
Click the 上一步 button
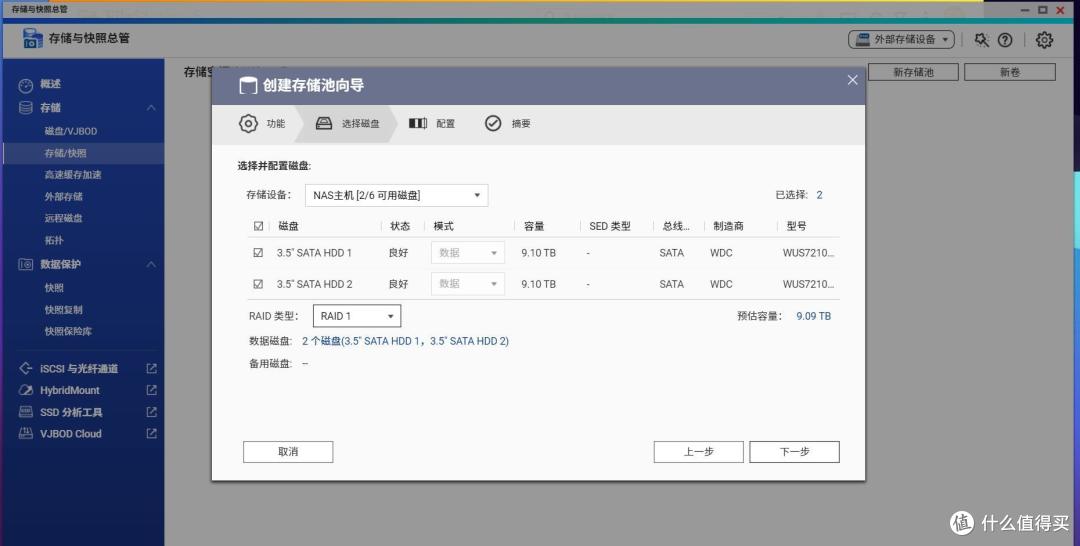click(x=698, y=452)
